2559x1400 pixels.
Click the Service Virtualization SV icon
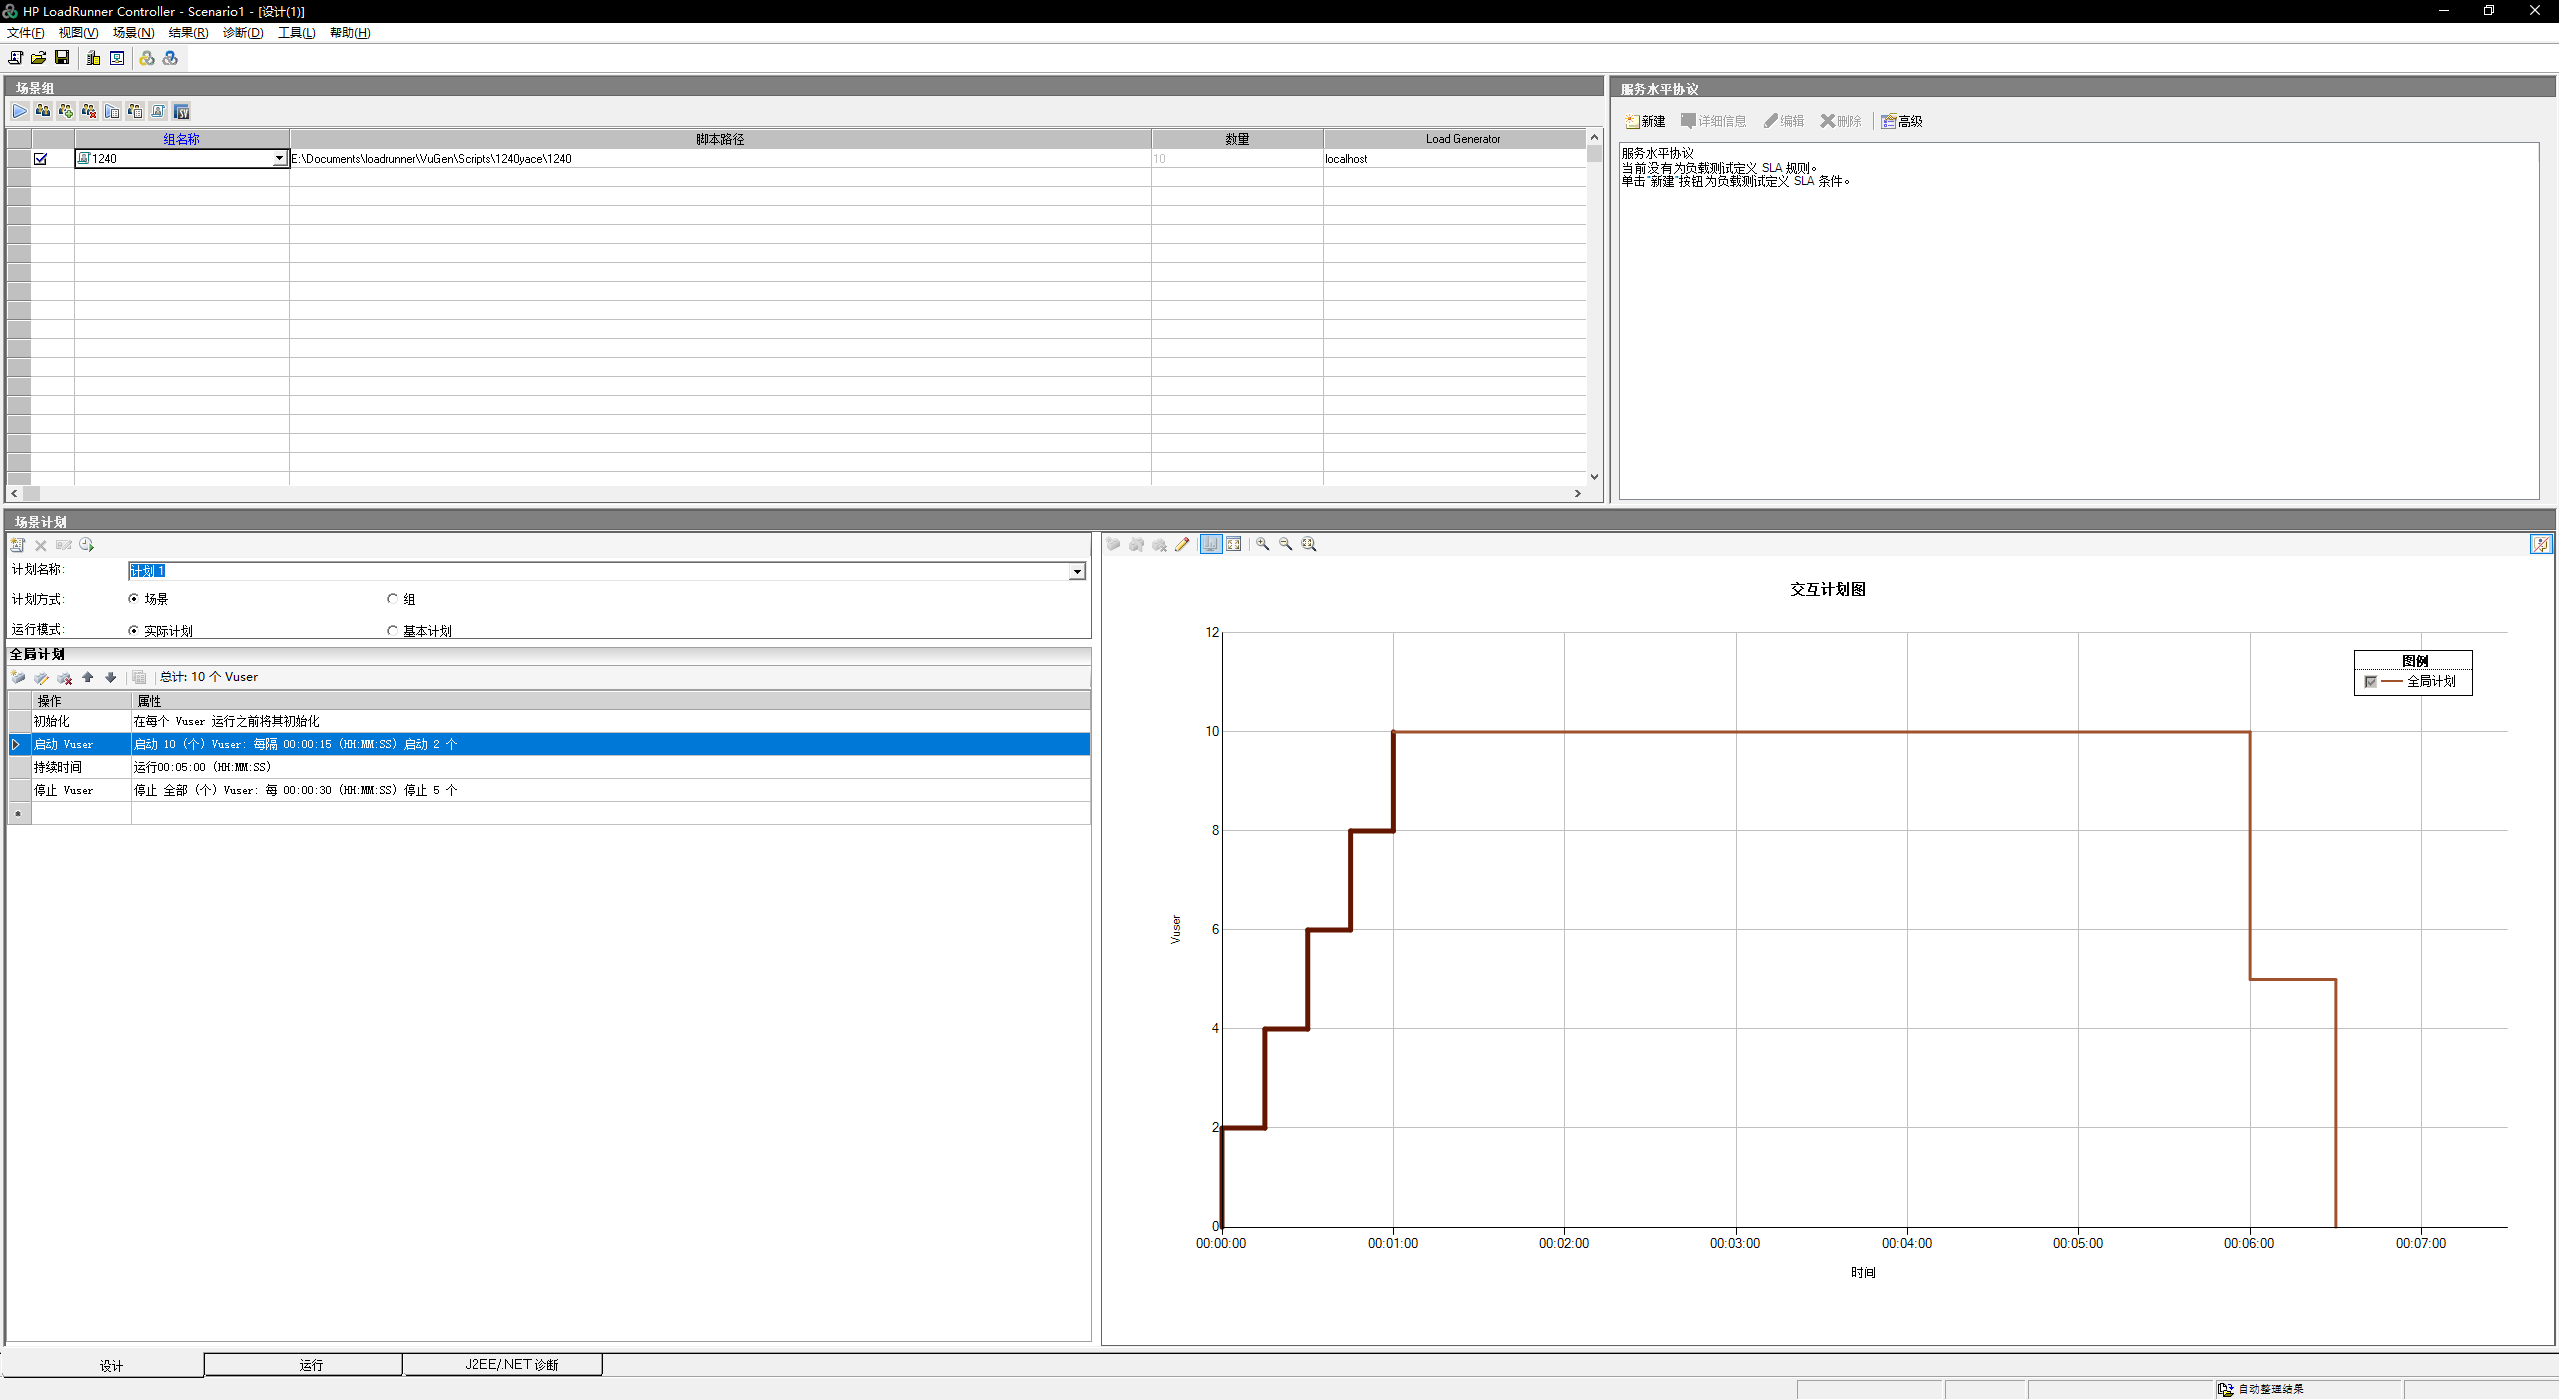coord(181,111)
